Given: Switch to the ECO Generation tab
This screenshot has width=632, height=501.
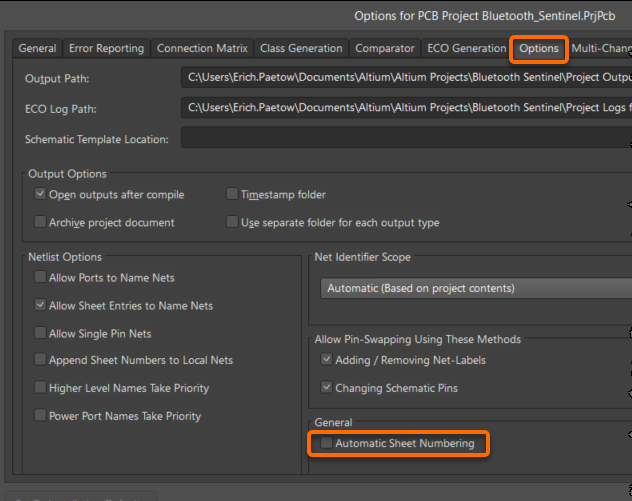Looking at the screenshot, I should pos(466,48).
